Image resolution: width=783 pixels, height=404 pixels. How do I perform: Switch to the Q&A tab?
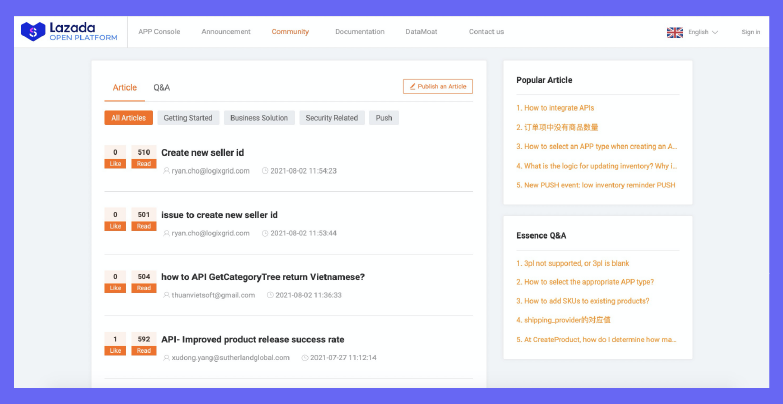point(161,88)
